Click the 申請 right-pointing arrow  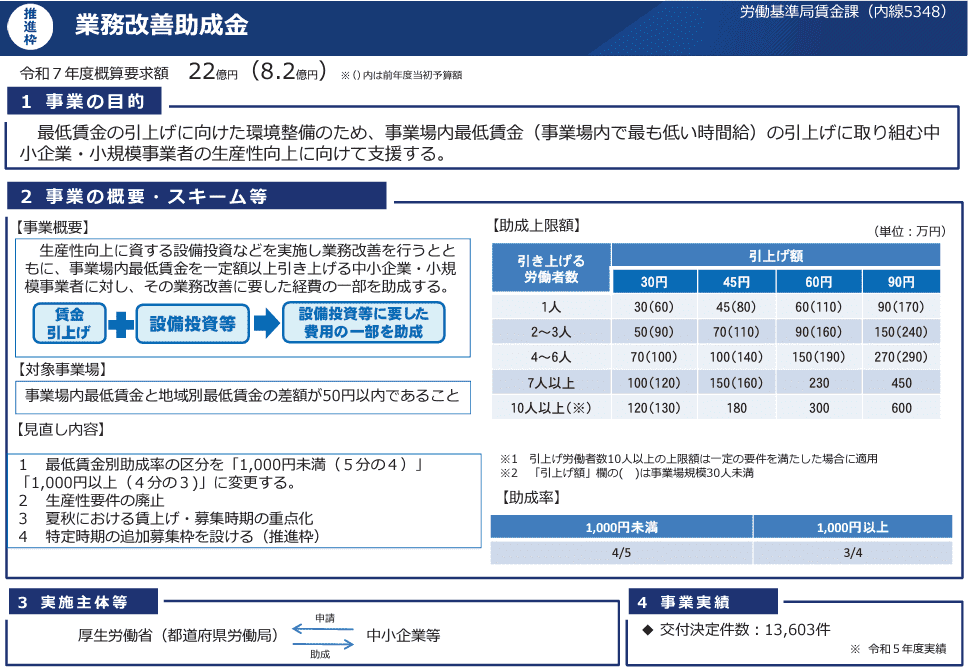point(323,629)
